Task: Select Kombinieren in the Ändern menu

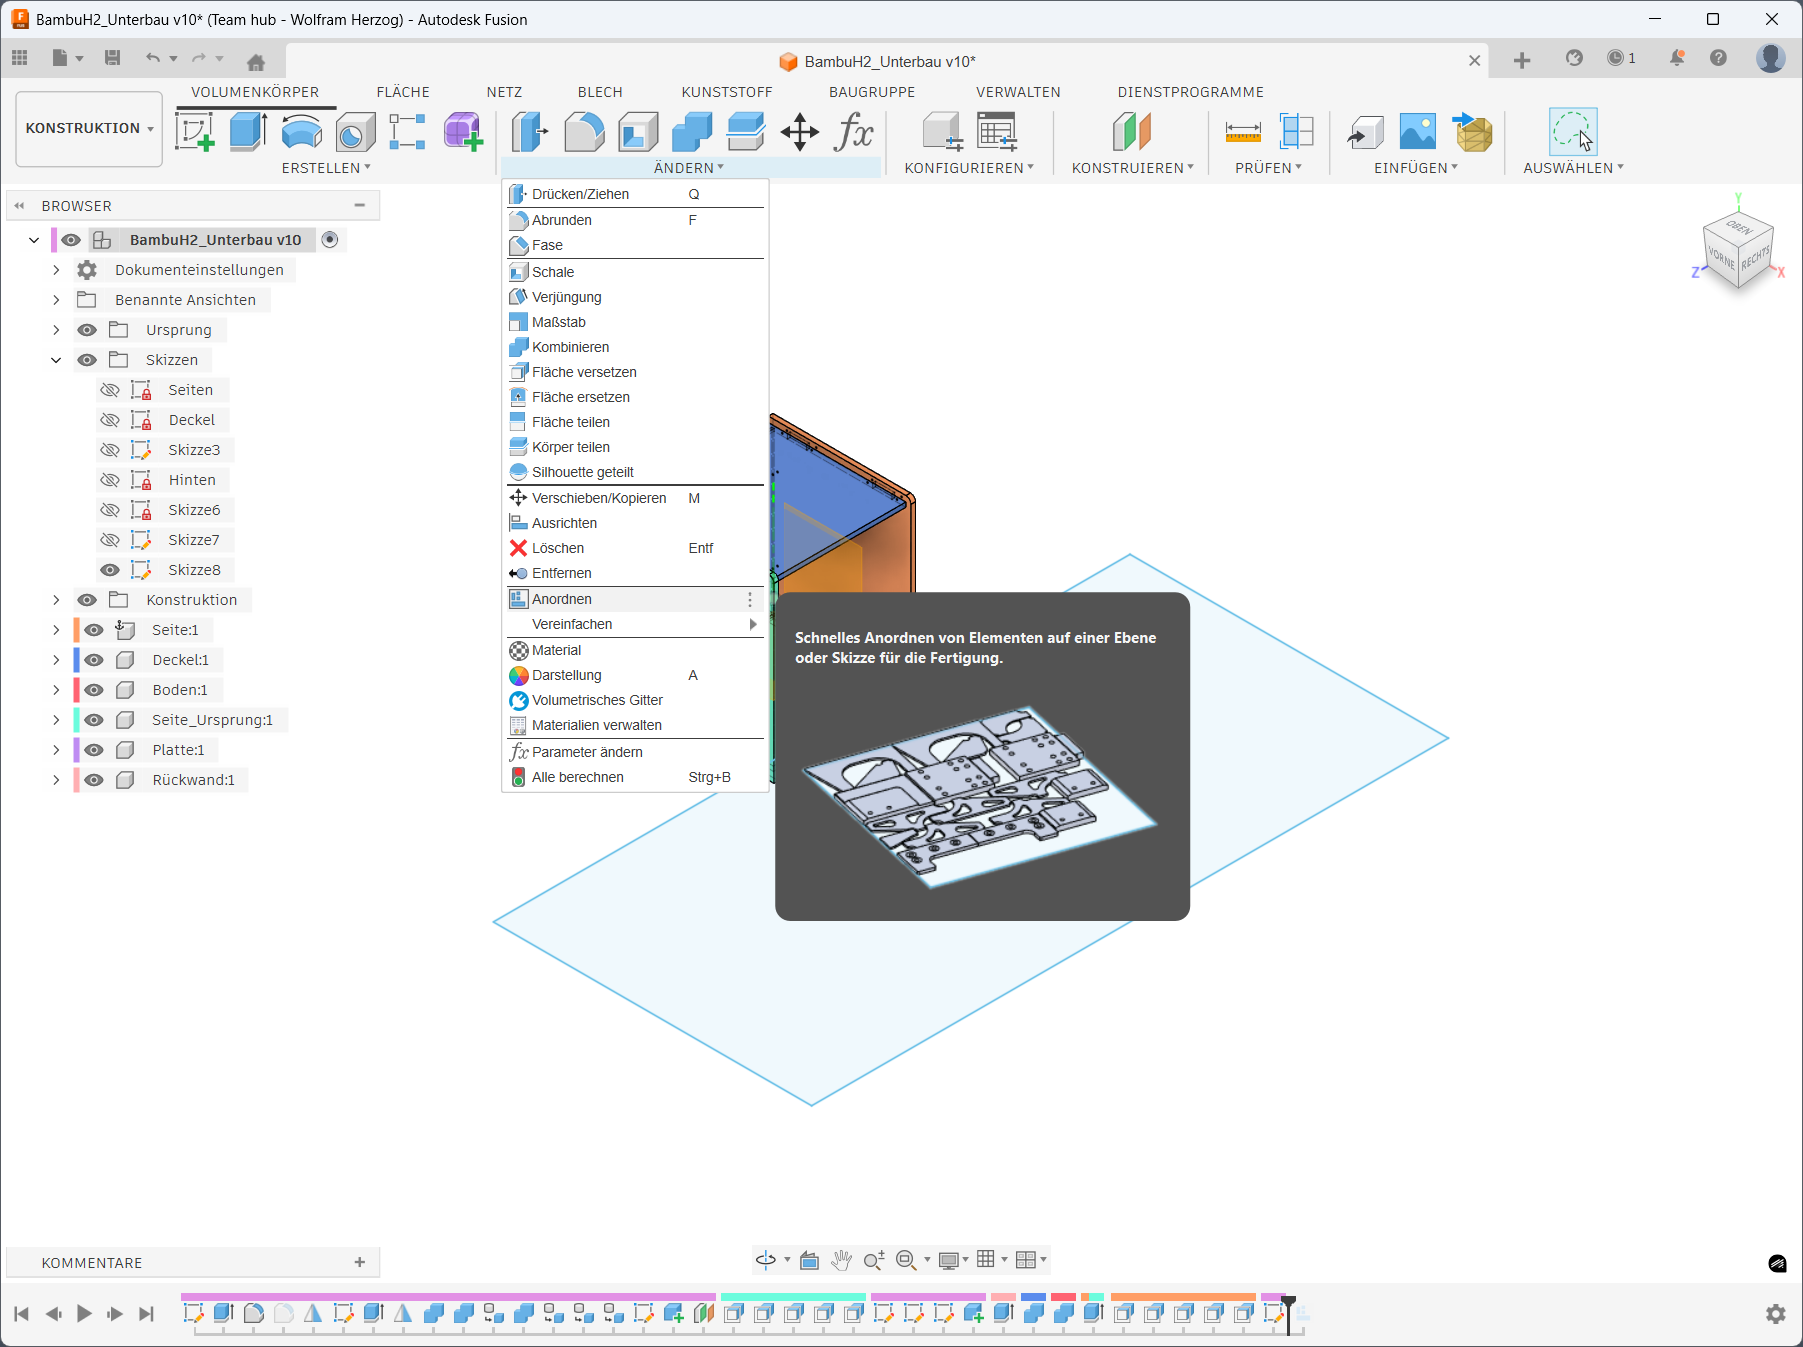Action: pyautogui.click(x=570, y=347)
